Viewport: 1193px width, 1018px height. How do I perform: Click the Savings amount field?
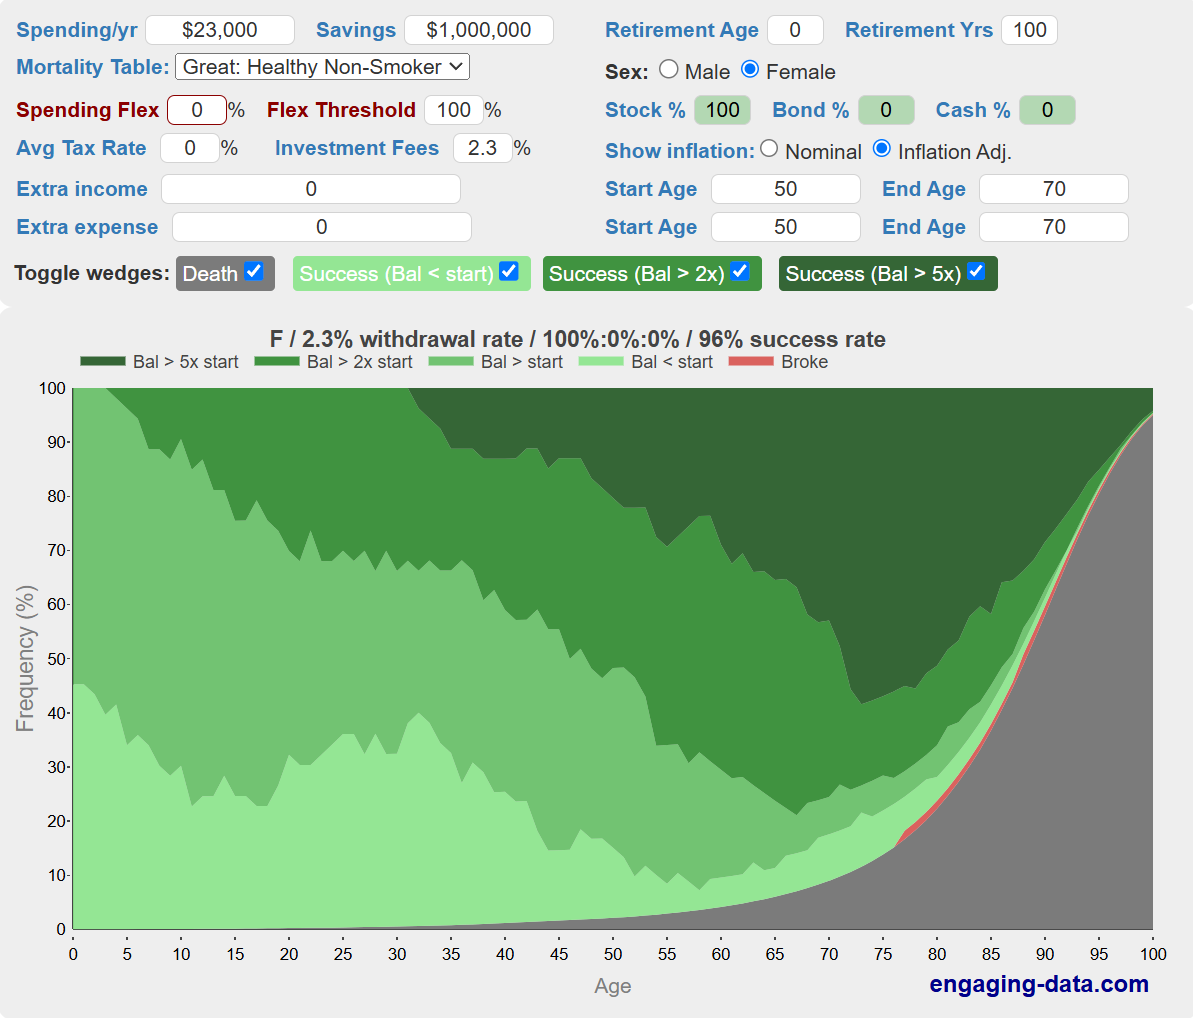(x=478, y=30)
